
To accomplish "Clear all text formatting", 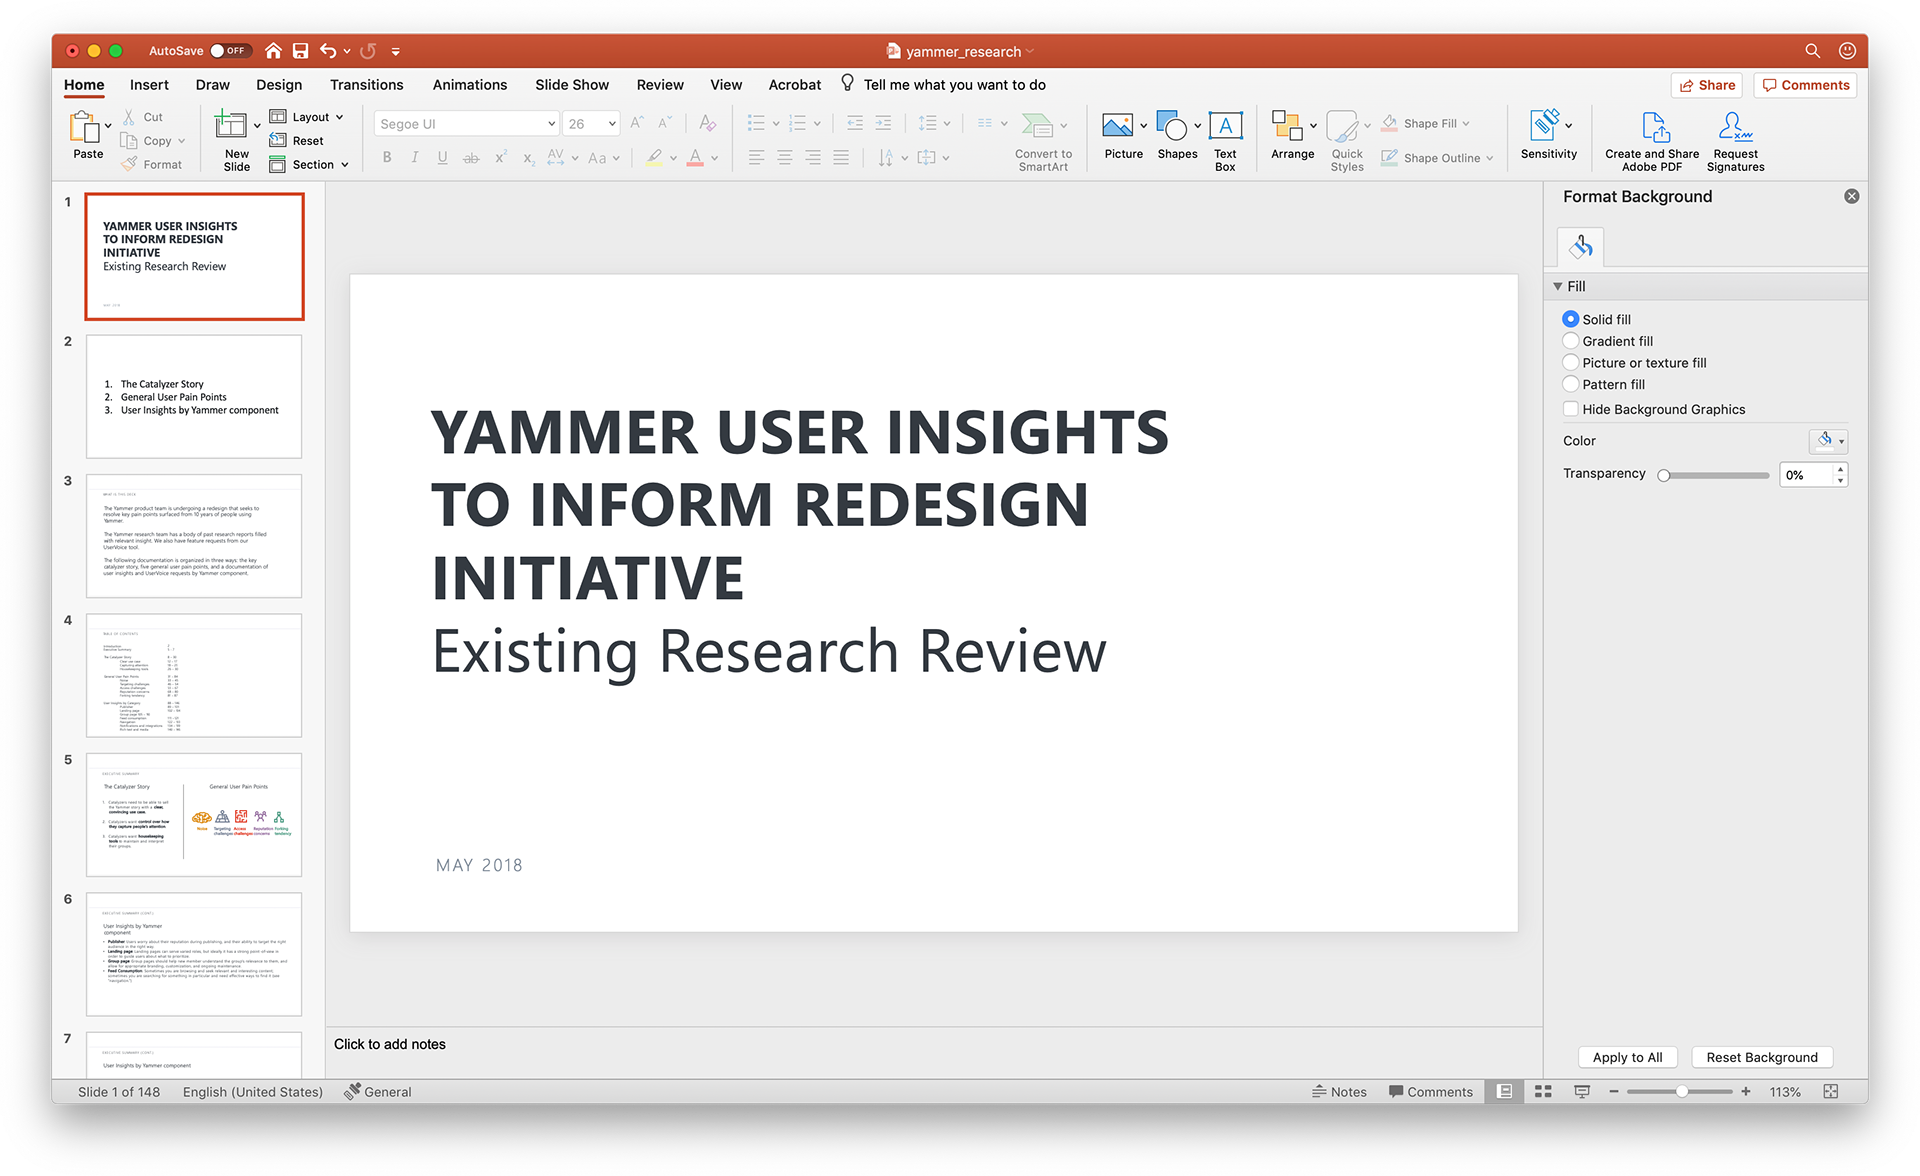I will click(x=707, y=123).
